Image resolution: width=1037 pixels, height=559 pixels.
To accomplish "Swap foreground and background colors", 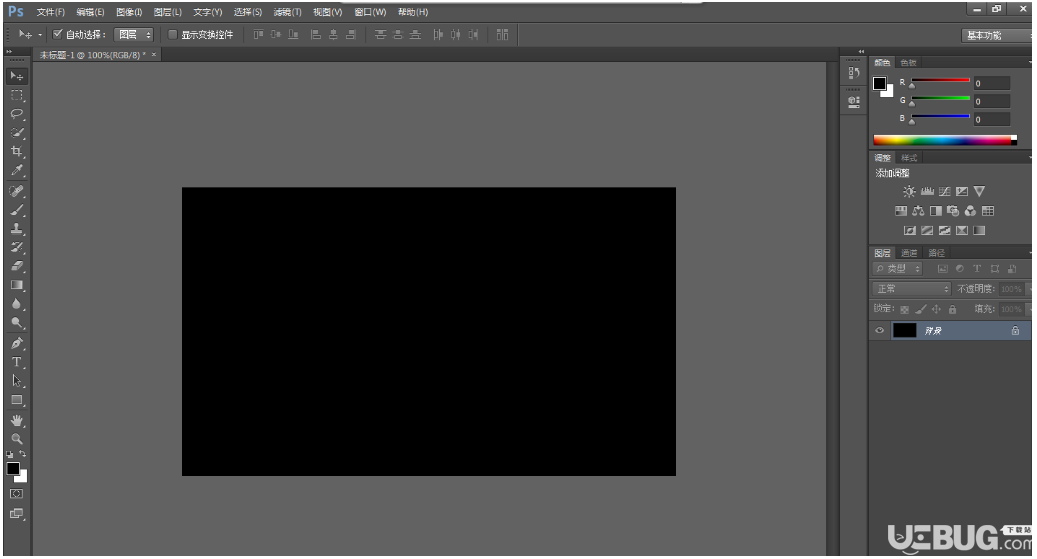I will (22, 454).
